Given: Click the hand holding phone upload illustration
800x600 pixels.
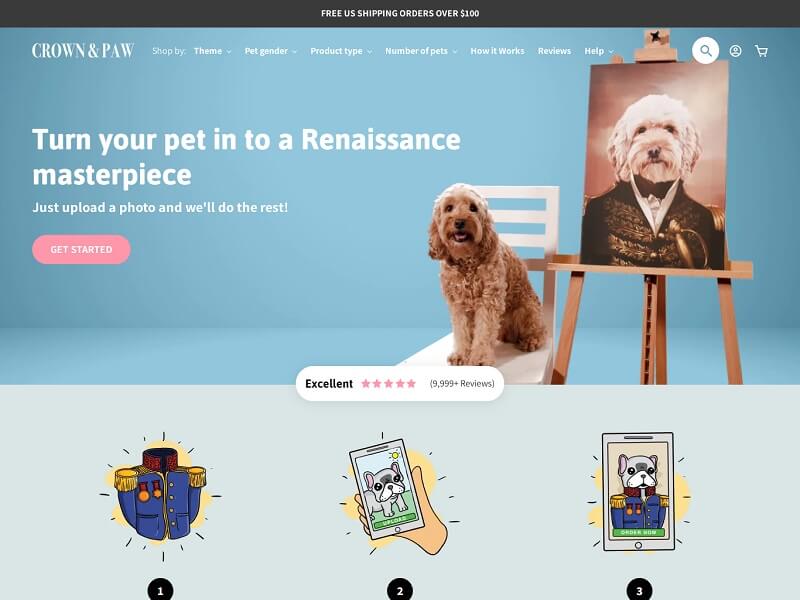Looking at the screenshot, I should click(398, 494).
